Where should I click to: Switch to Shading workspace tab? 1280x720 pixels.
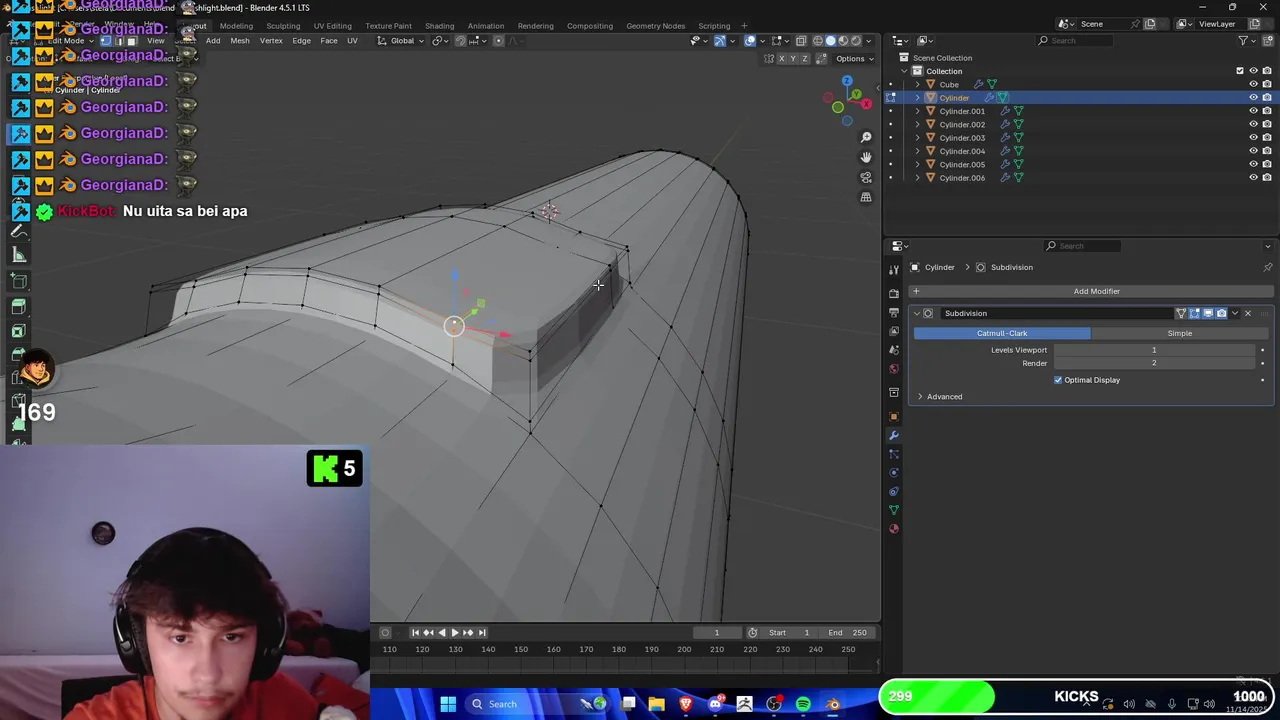[x=440, y=26]
